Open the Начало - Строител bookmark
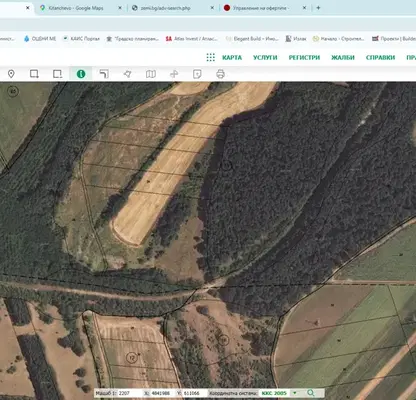Screen dimensions: 416x400 (x=339, y=39)
